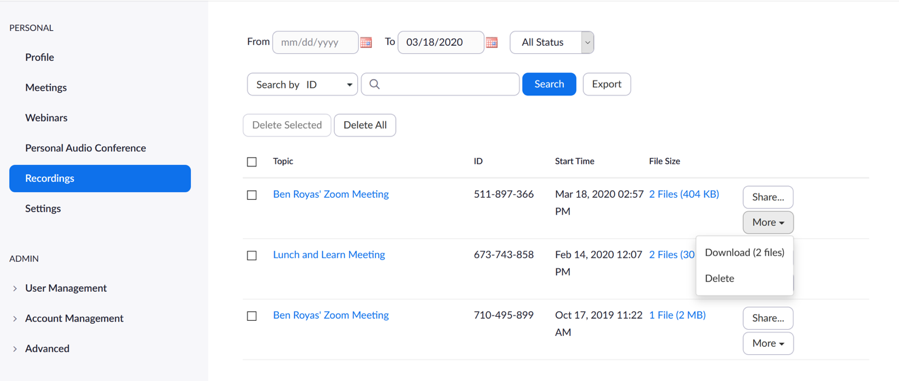Open the 1 File (2 MB) link
The height and width of the screenshot is (381, 899).
pos(677,315)
